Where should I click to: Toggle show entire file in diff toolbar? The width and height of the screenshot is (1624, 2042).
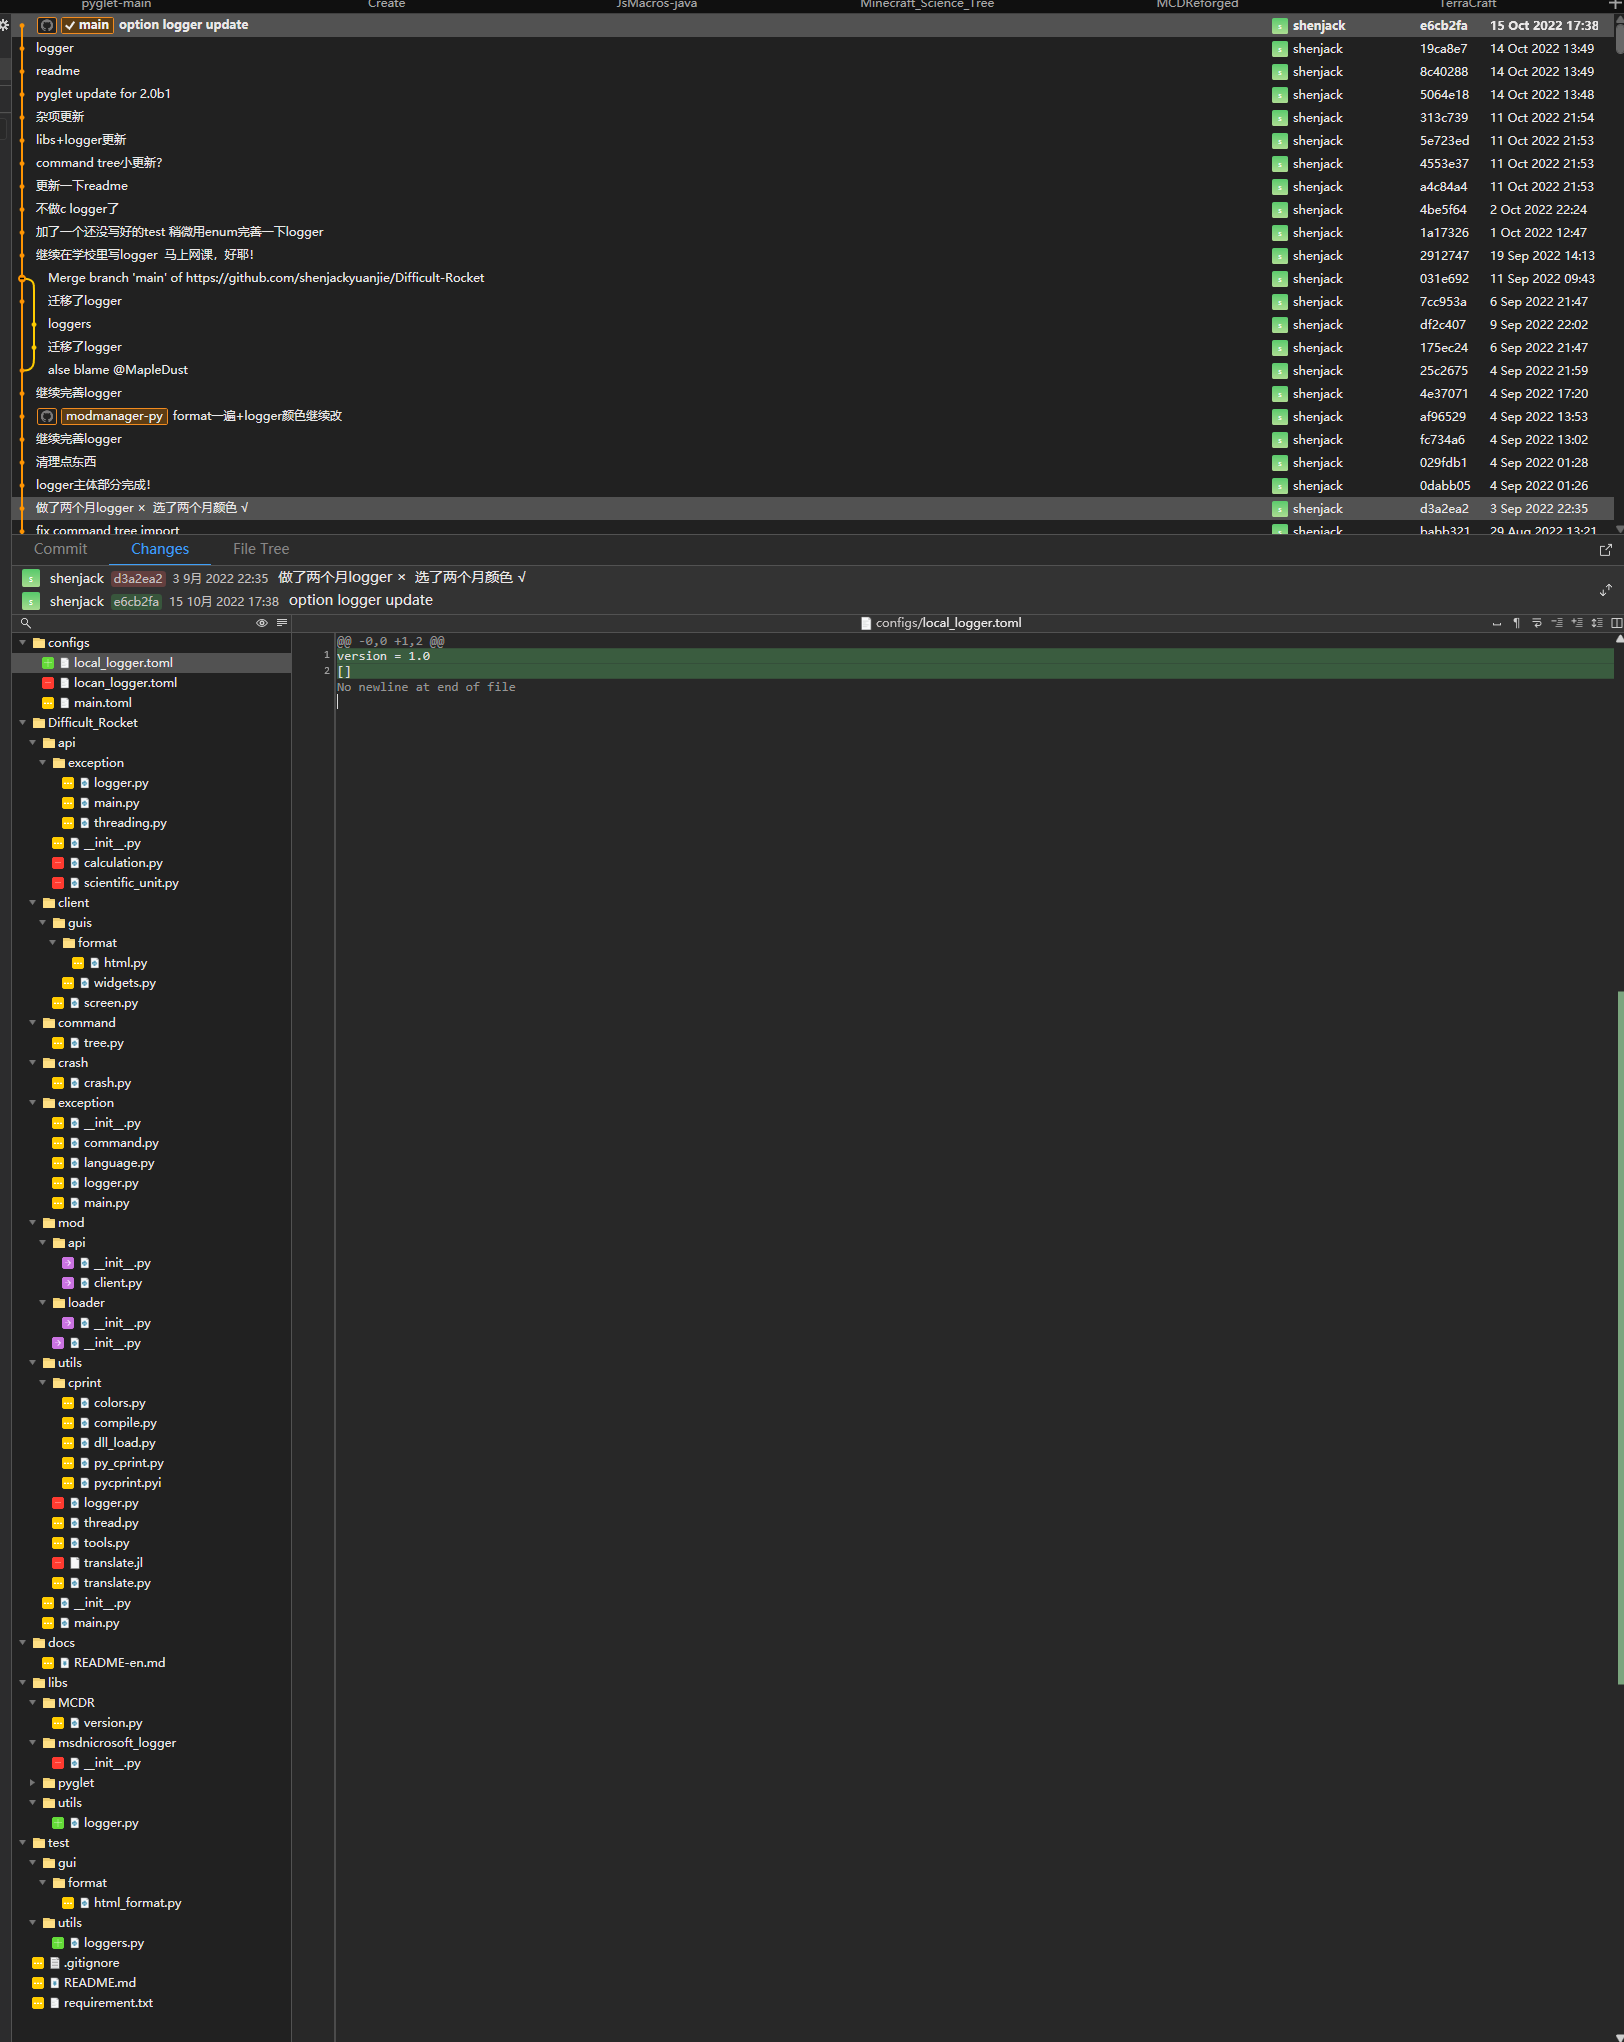(1597, 623)
